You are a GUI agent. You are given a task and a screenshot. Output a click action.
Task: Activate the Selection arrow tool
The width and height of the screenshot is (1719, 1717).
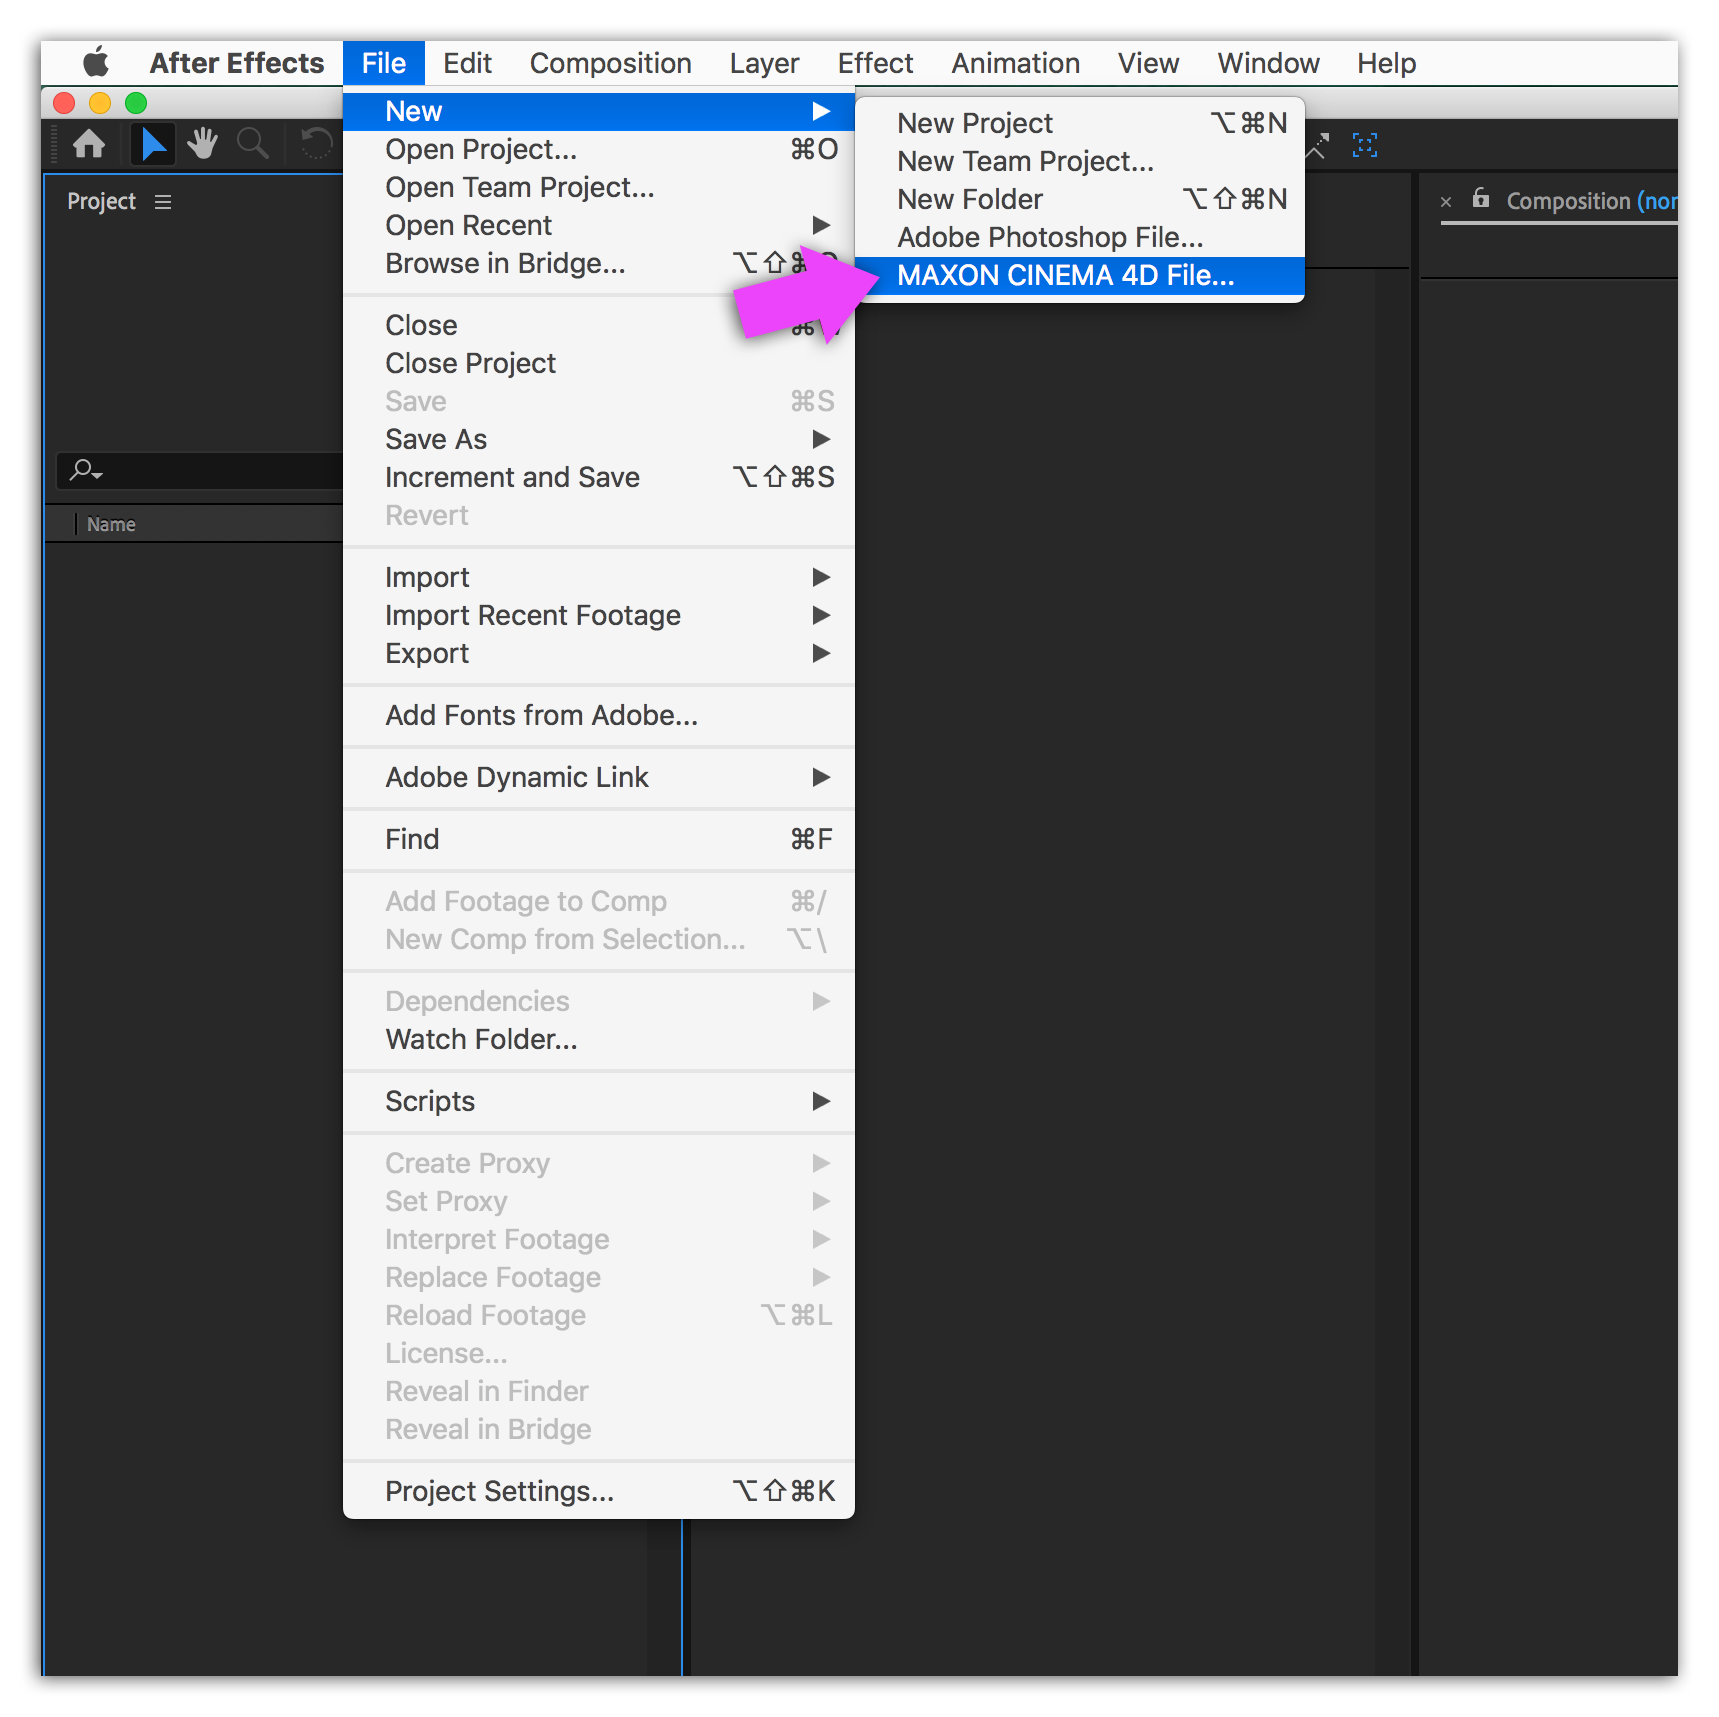click(152, 144)
